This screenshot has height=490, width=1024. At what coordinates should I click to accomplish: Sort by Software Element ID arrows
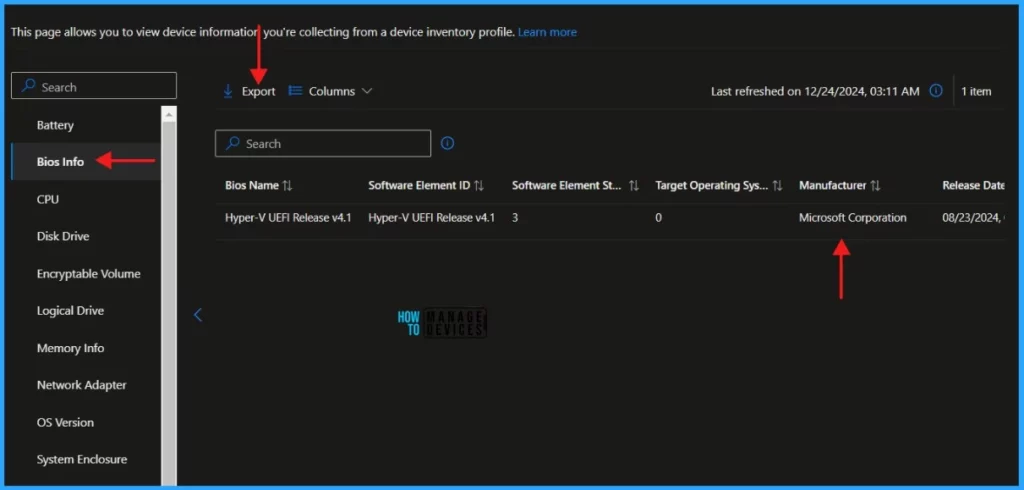coord(479,186)
